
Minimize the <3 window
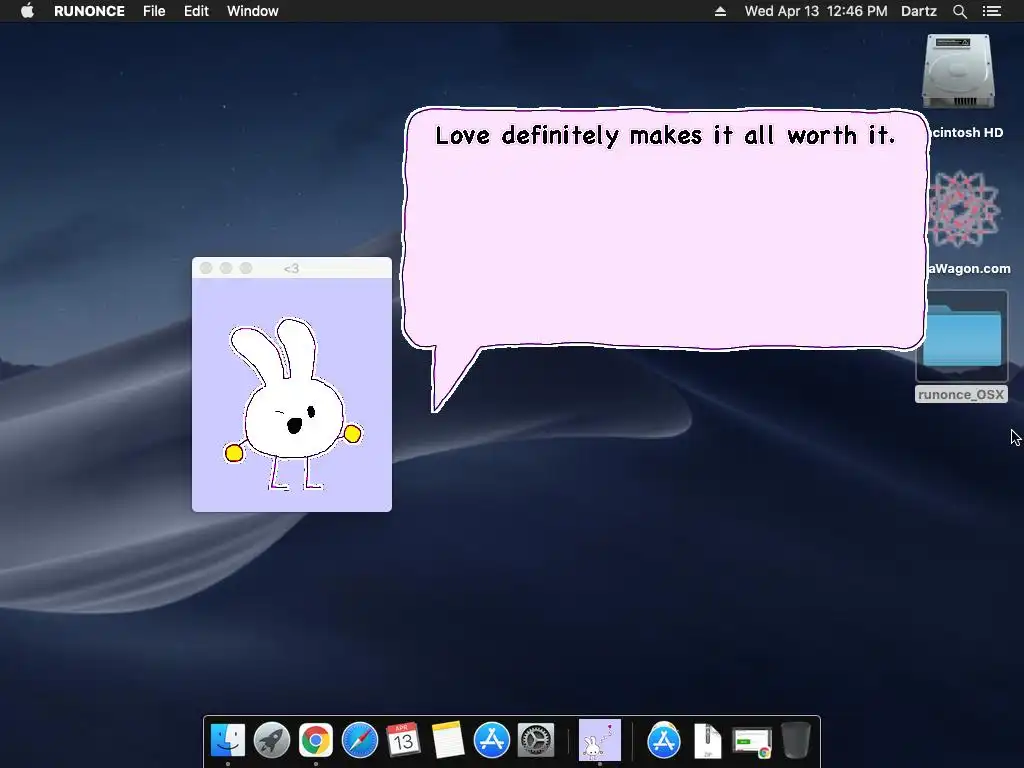click(226, 268)
